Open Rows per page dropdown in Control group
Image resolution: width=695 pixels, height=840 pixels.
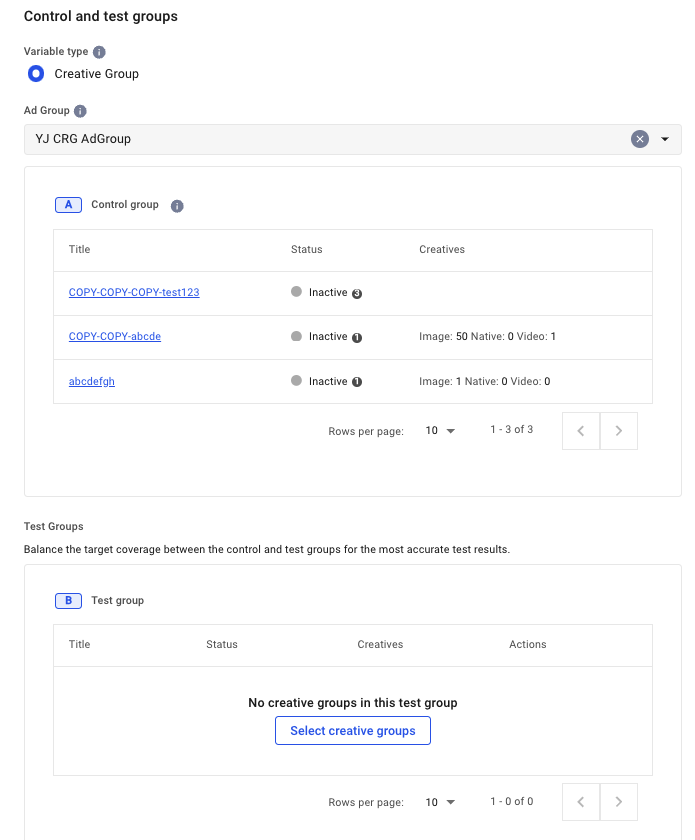[440, 431]
